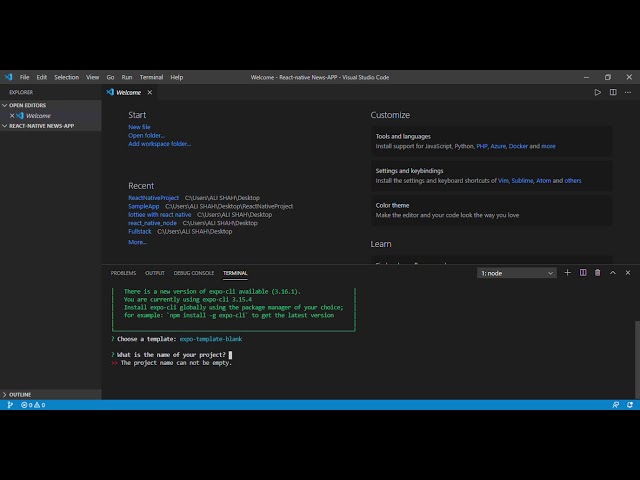Open recent react_native_node project
The width and height of the screenshot is (640, 480).
pyautogui.click(x=152, y=223)
